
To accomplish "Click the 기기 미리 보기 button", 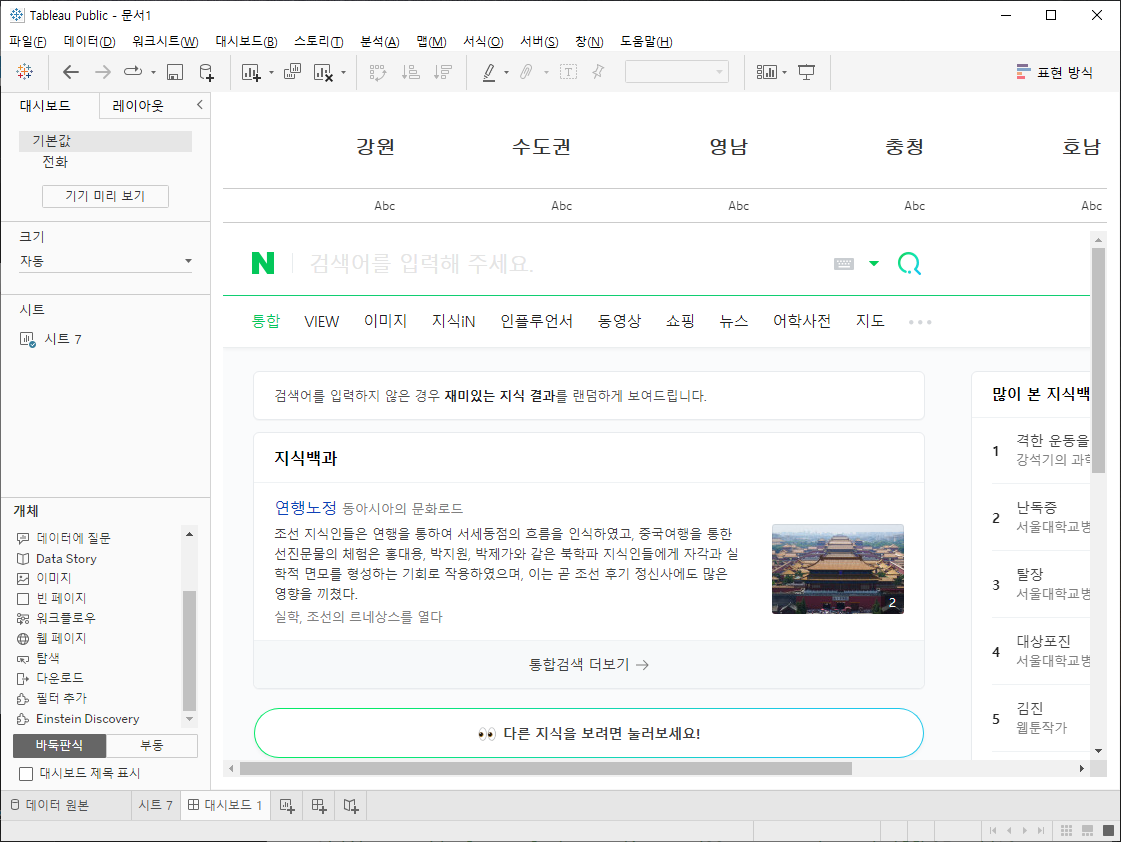I will click(x=105, y=196).
